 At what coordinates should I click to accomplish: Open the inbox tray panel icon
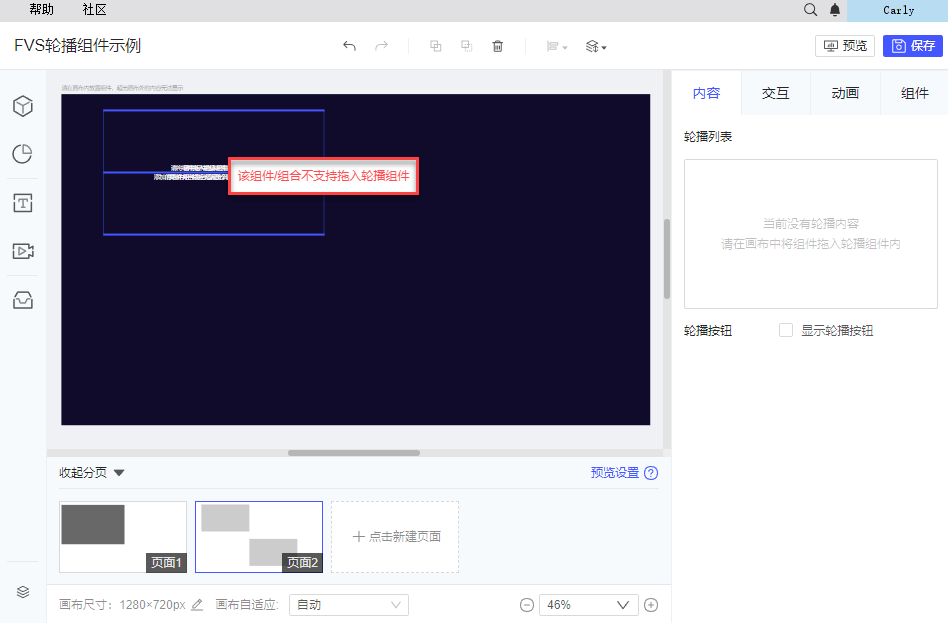click(x=23, y=300)
